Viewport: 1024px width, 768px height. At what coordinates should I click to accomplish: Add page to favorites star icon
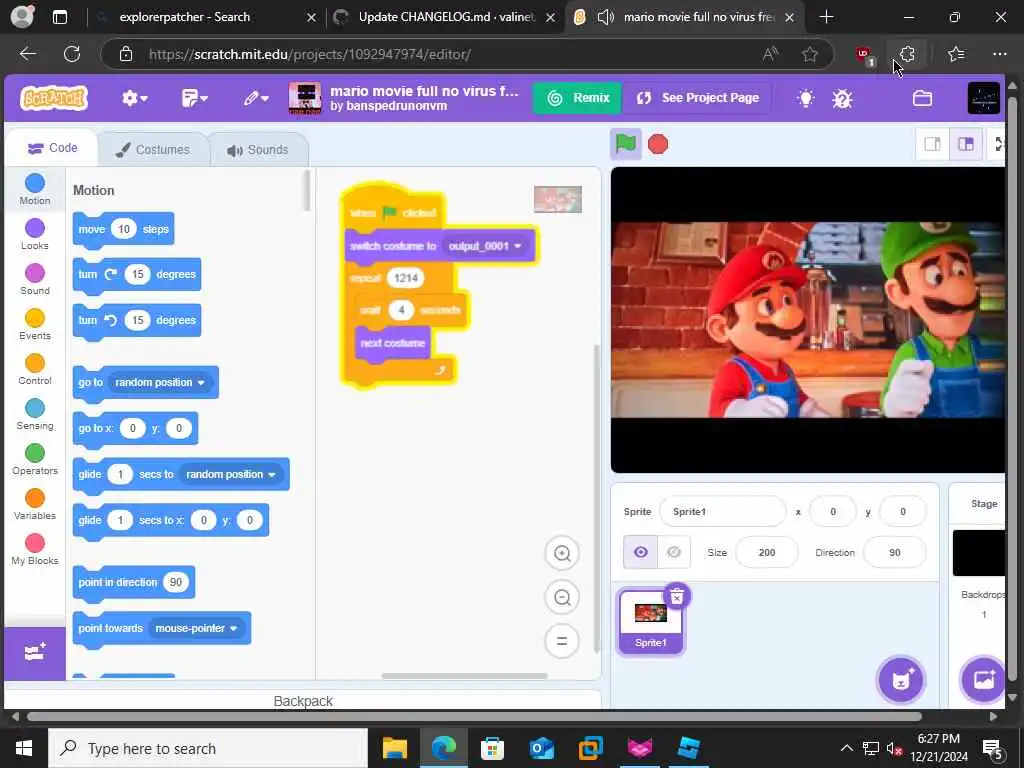(x=810, y=54)
